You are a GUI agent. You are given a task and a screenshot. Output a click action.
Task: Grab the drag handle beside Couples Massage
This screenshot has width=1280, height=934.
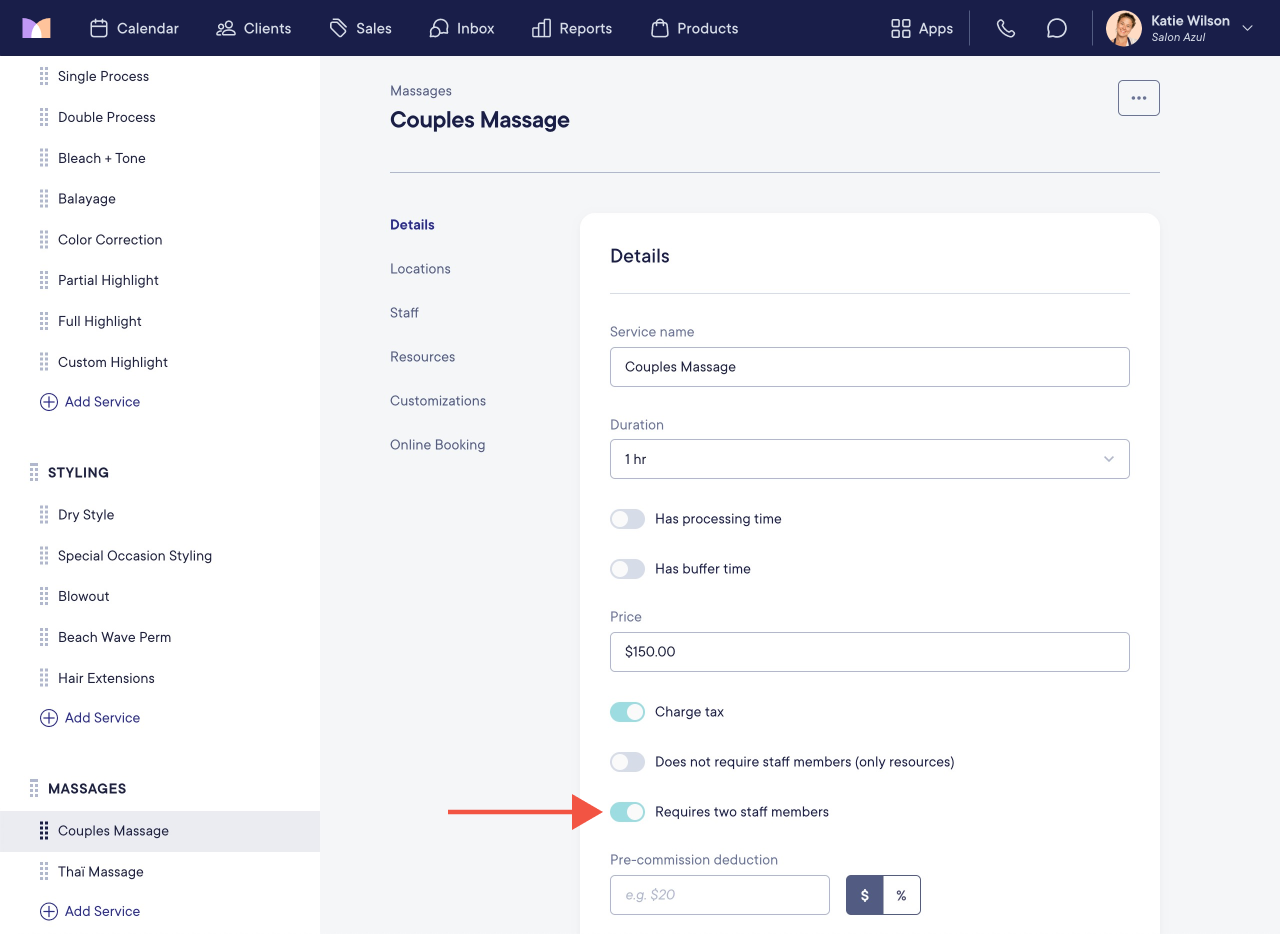[44, 831]
